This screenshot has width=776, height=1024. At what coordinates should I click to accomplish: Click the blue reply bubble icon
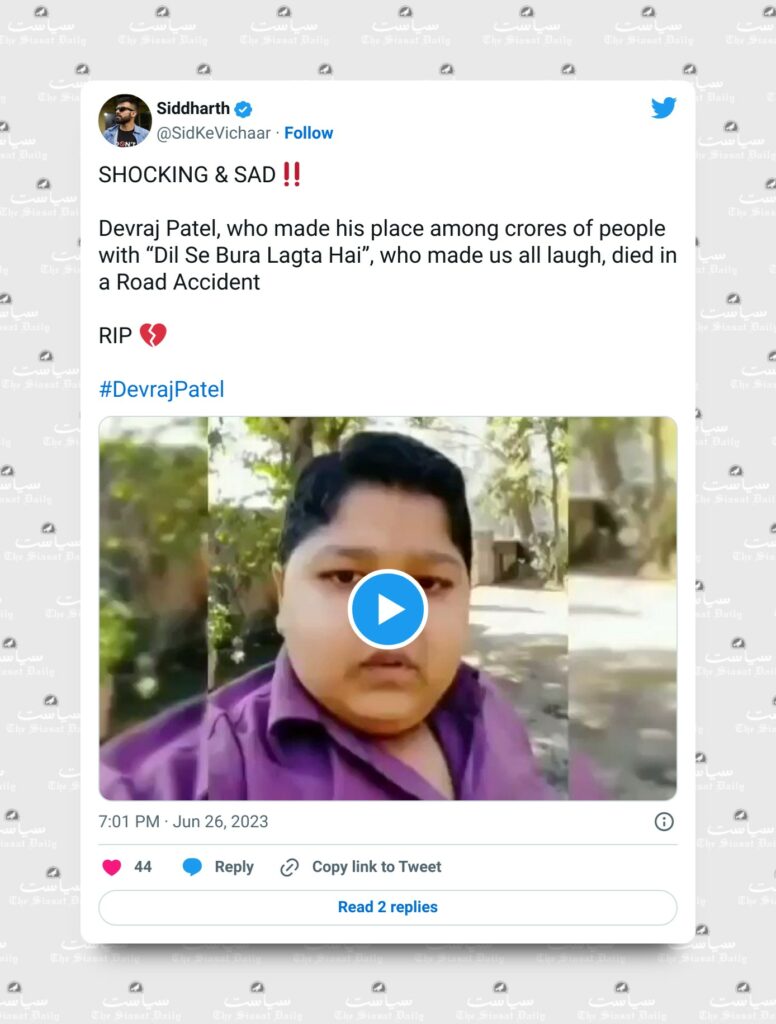coord(192,867)
